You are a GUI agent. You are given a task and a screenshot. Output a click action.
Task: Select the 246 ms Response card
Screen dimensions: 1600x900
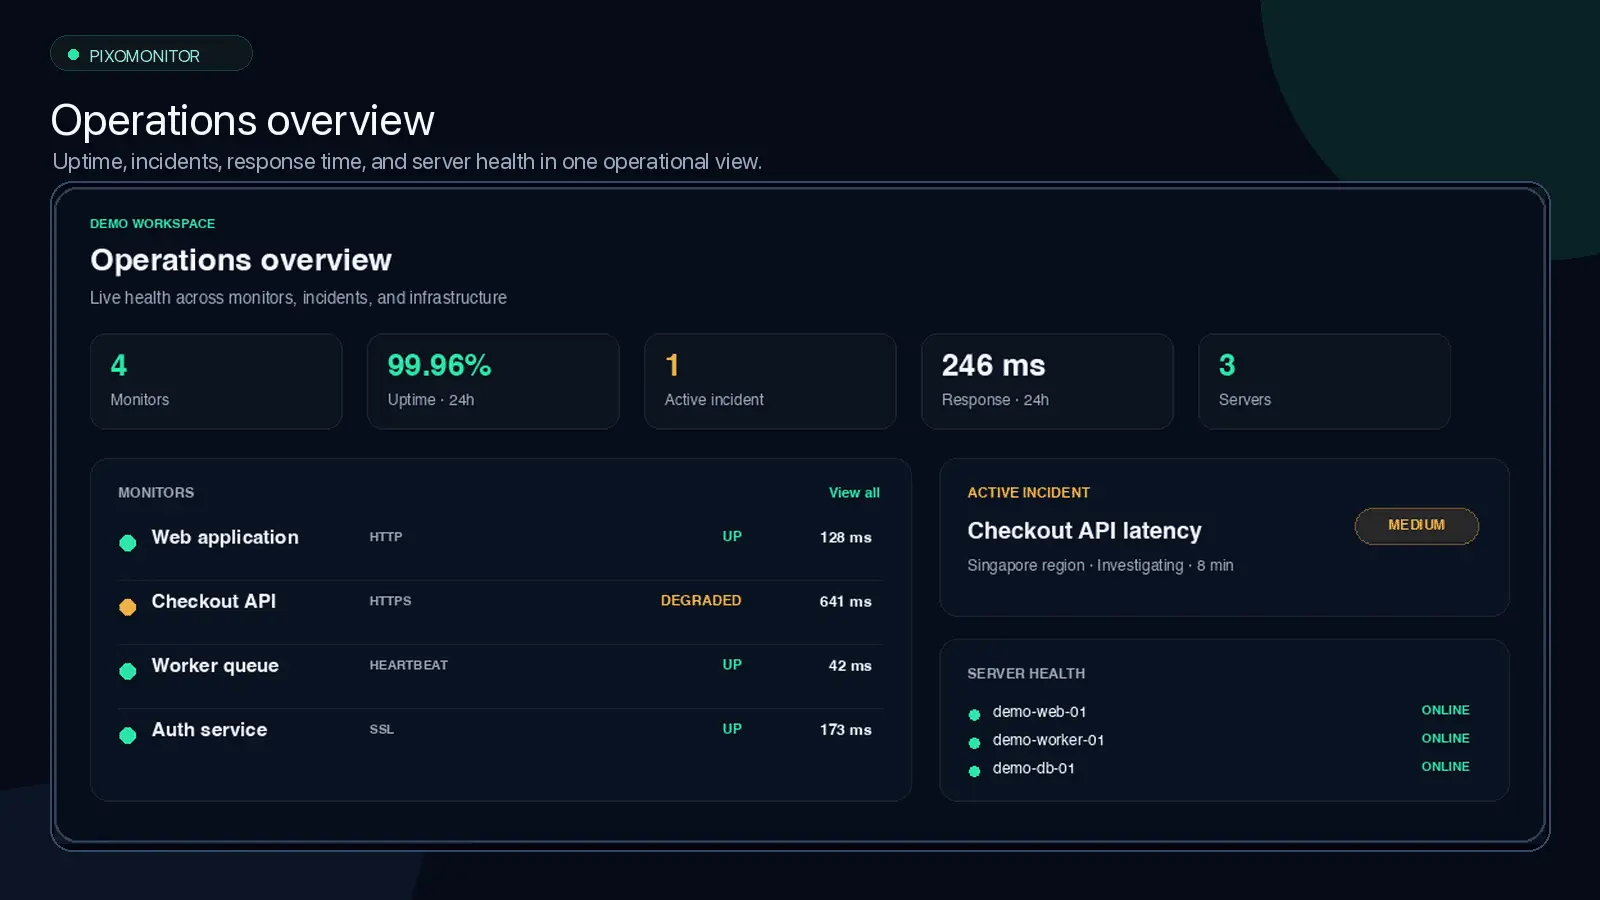click(1047, 382)
